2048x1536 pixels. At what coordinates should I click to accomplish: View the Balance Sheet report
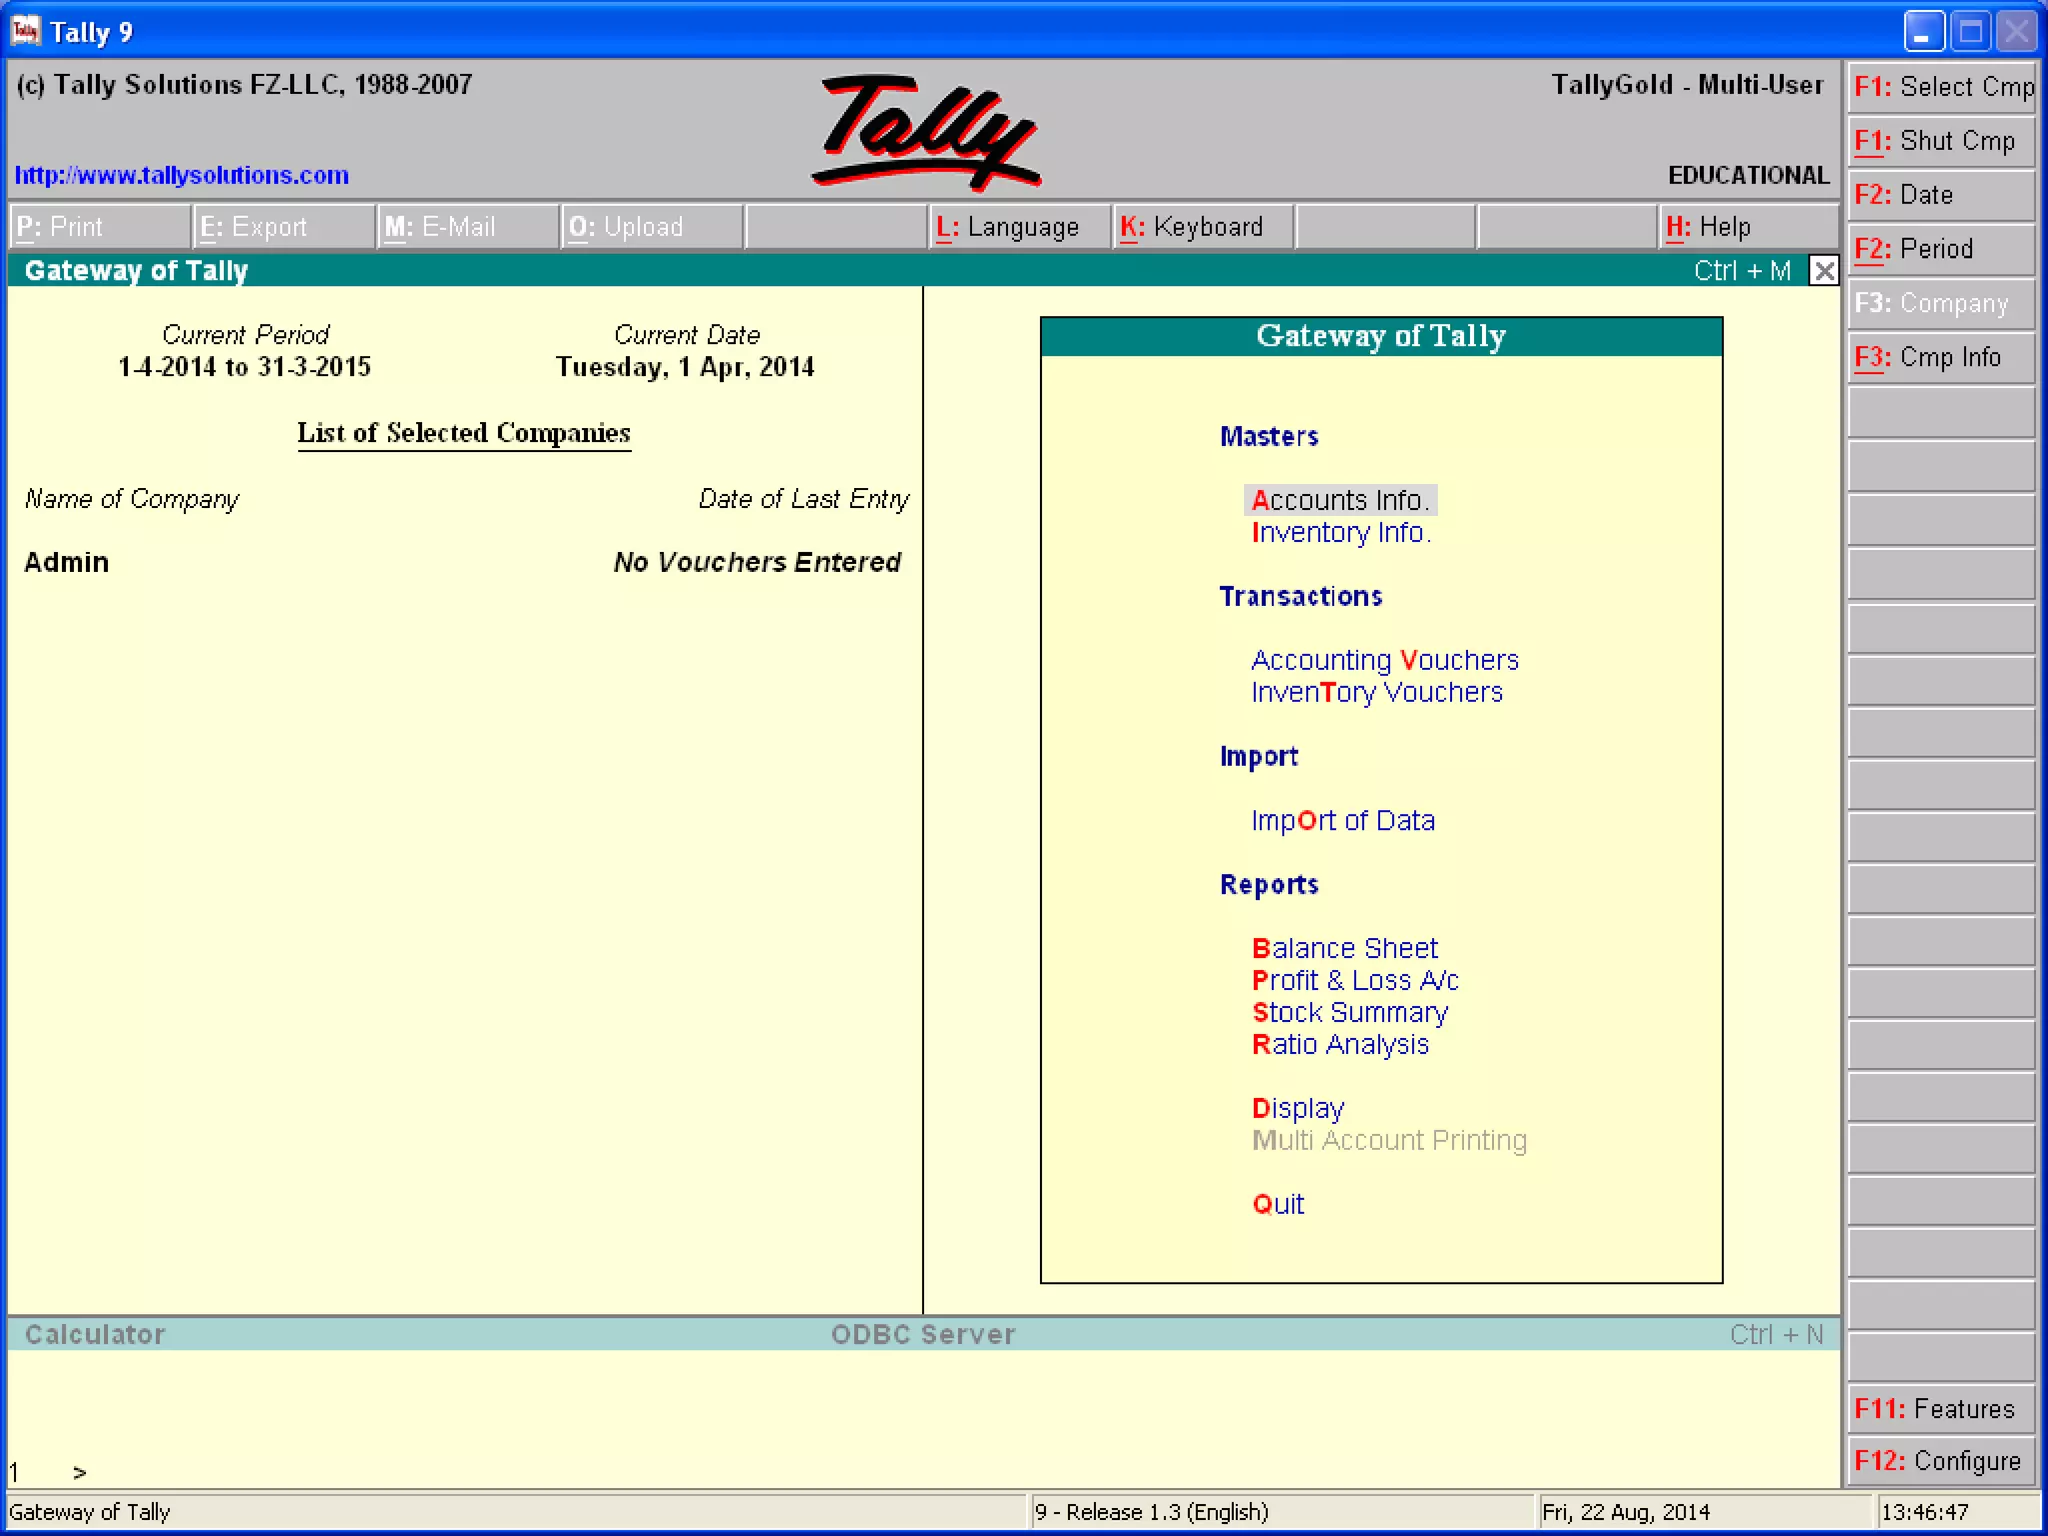[x=1344, y=948]
